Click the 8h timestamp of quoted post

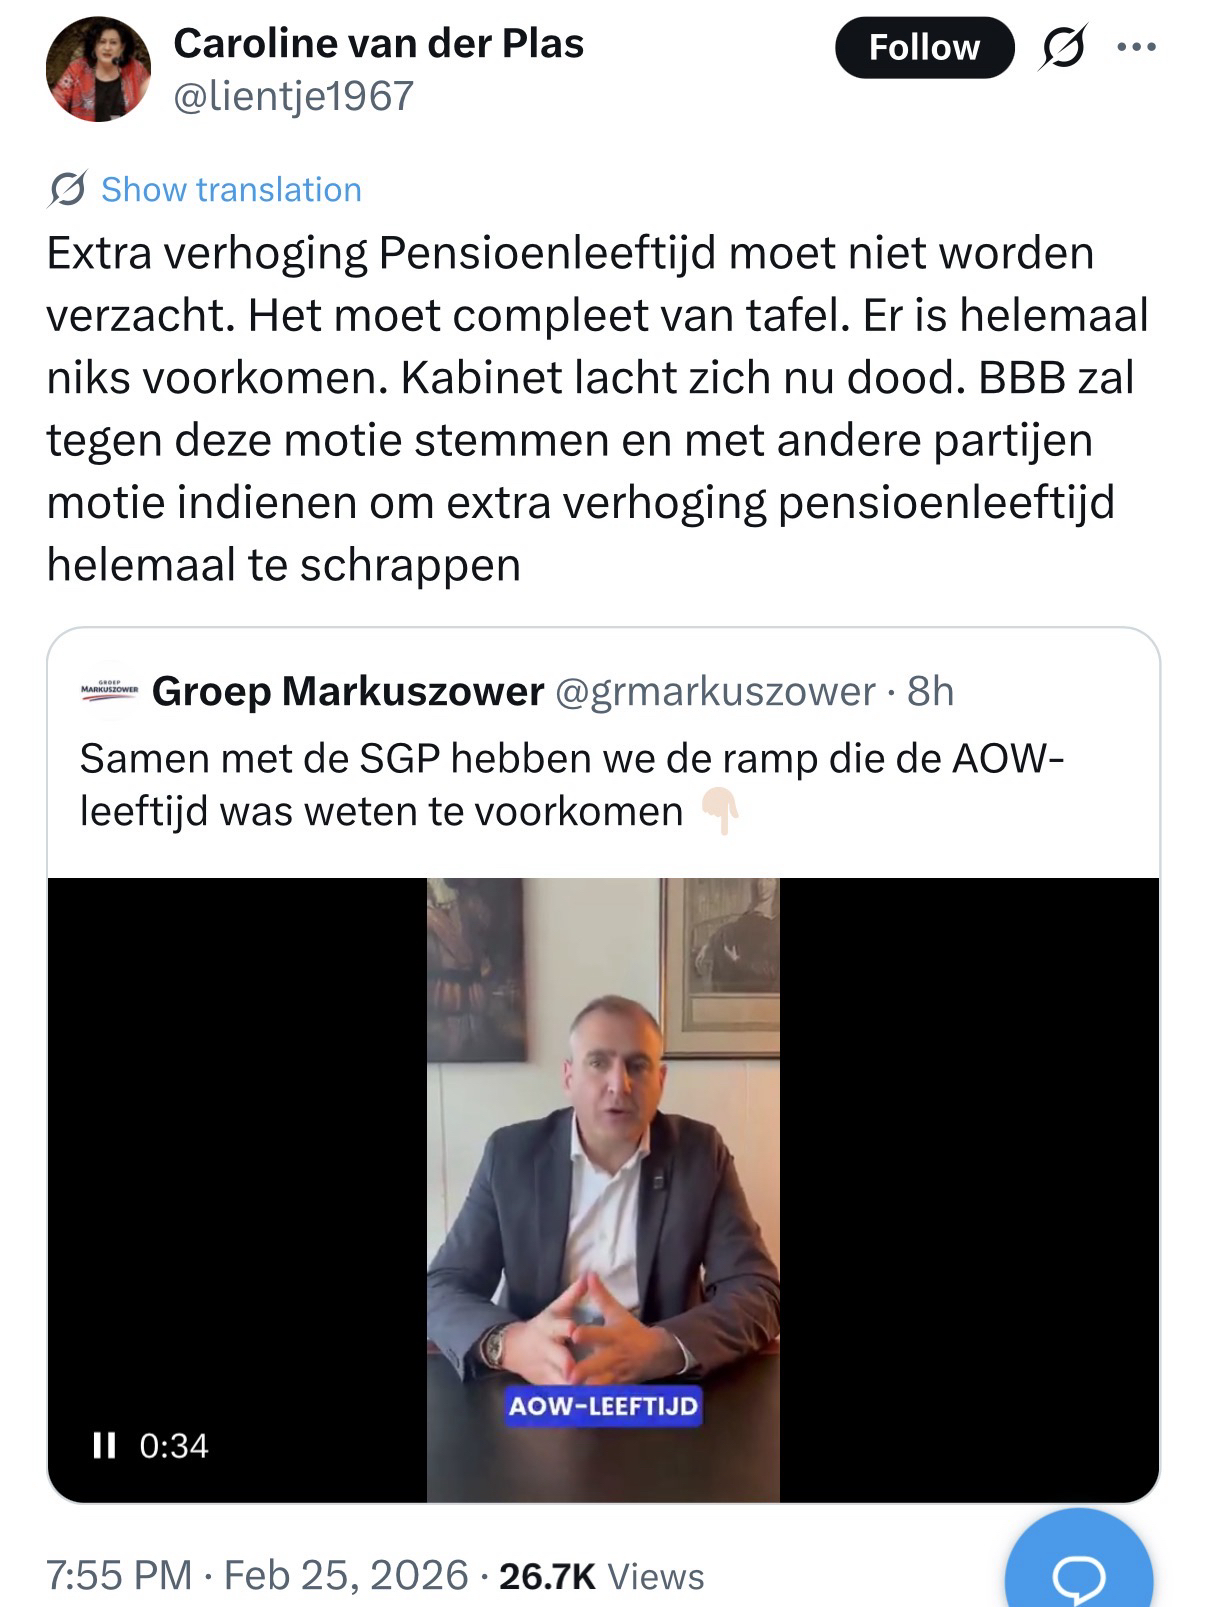pyautogui.click(x=930, y=691)
